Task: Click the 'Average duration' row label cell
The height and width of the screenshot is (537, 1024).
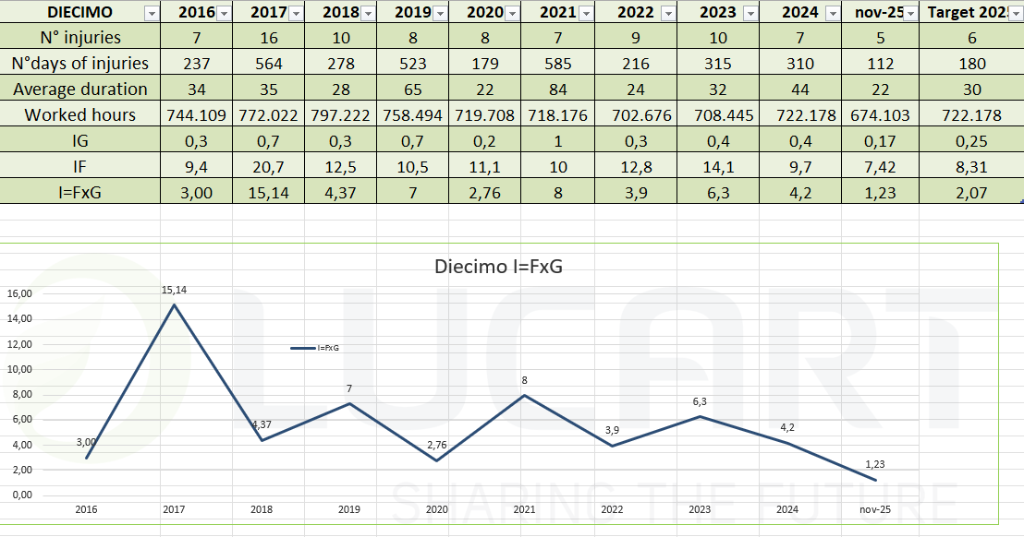Action: (80, 89)
